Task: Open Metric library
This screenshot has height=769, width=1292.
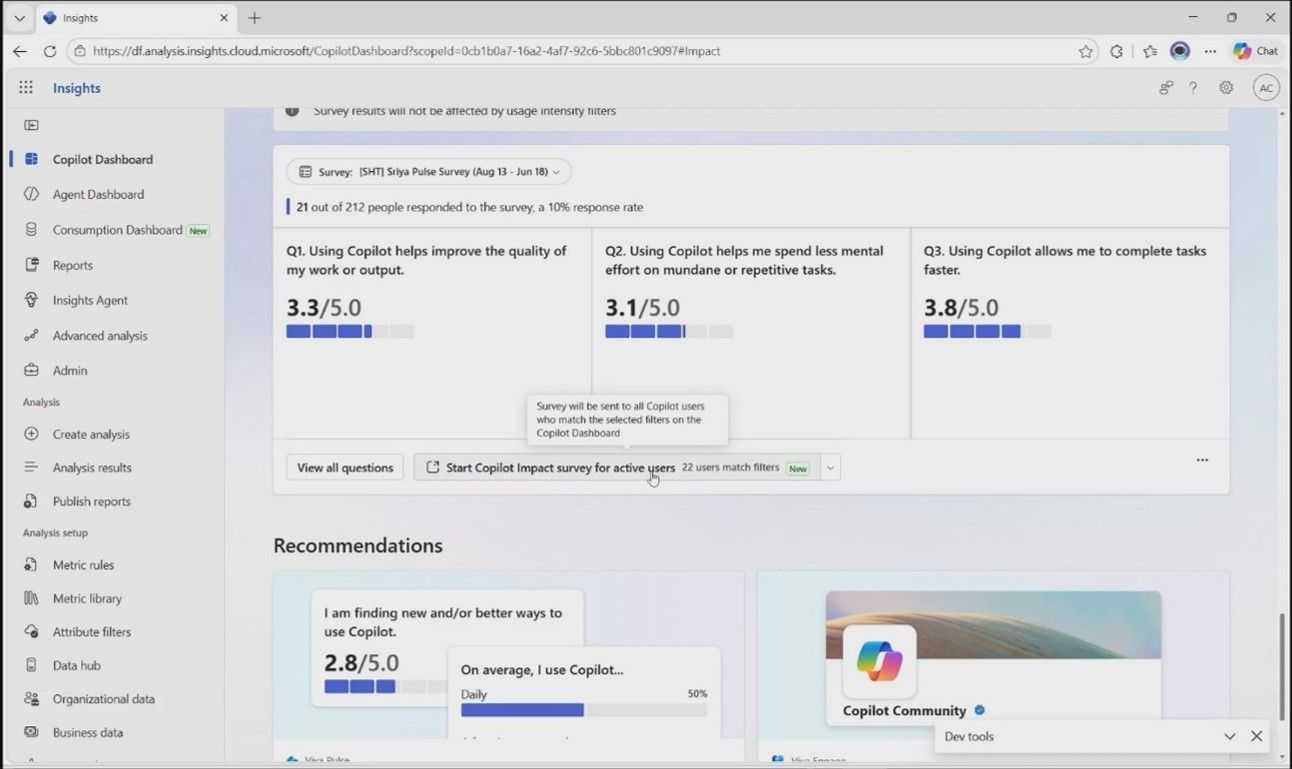Action: click(x=87, y=598)
